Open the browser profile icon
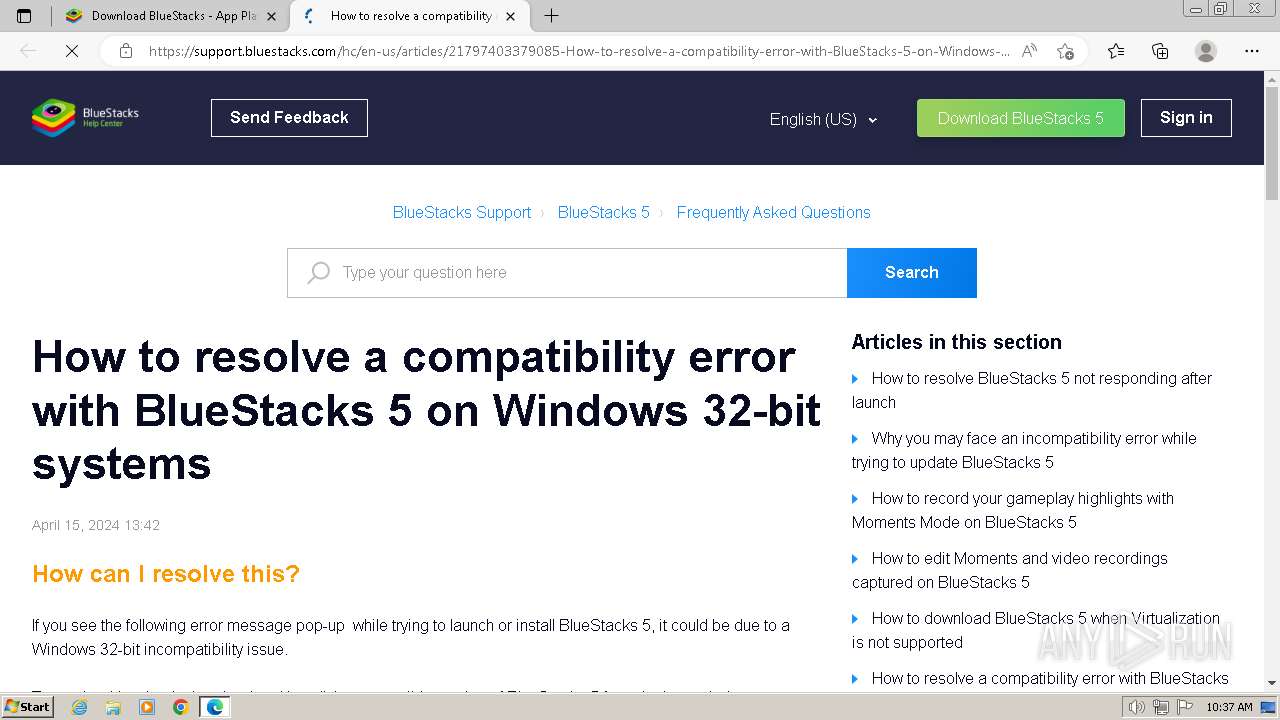 (x=1206, y=51)
